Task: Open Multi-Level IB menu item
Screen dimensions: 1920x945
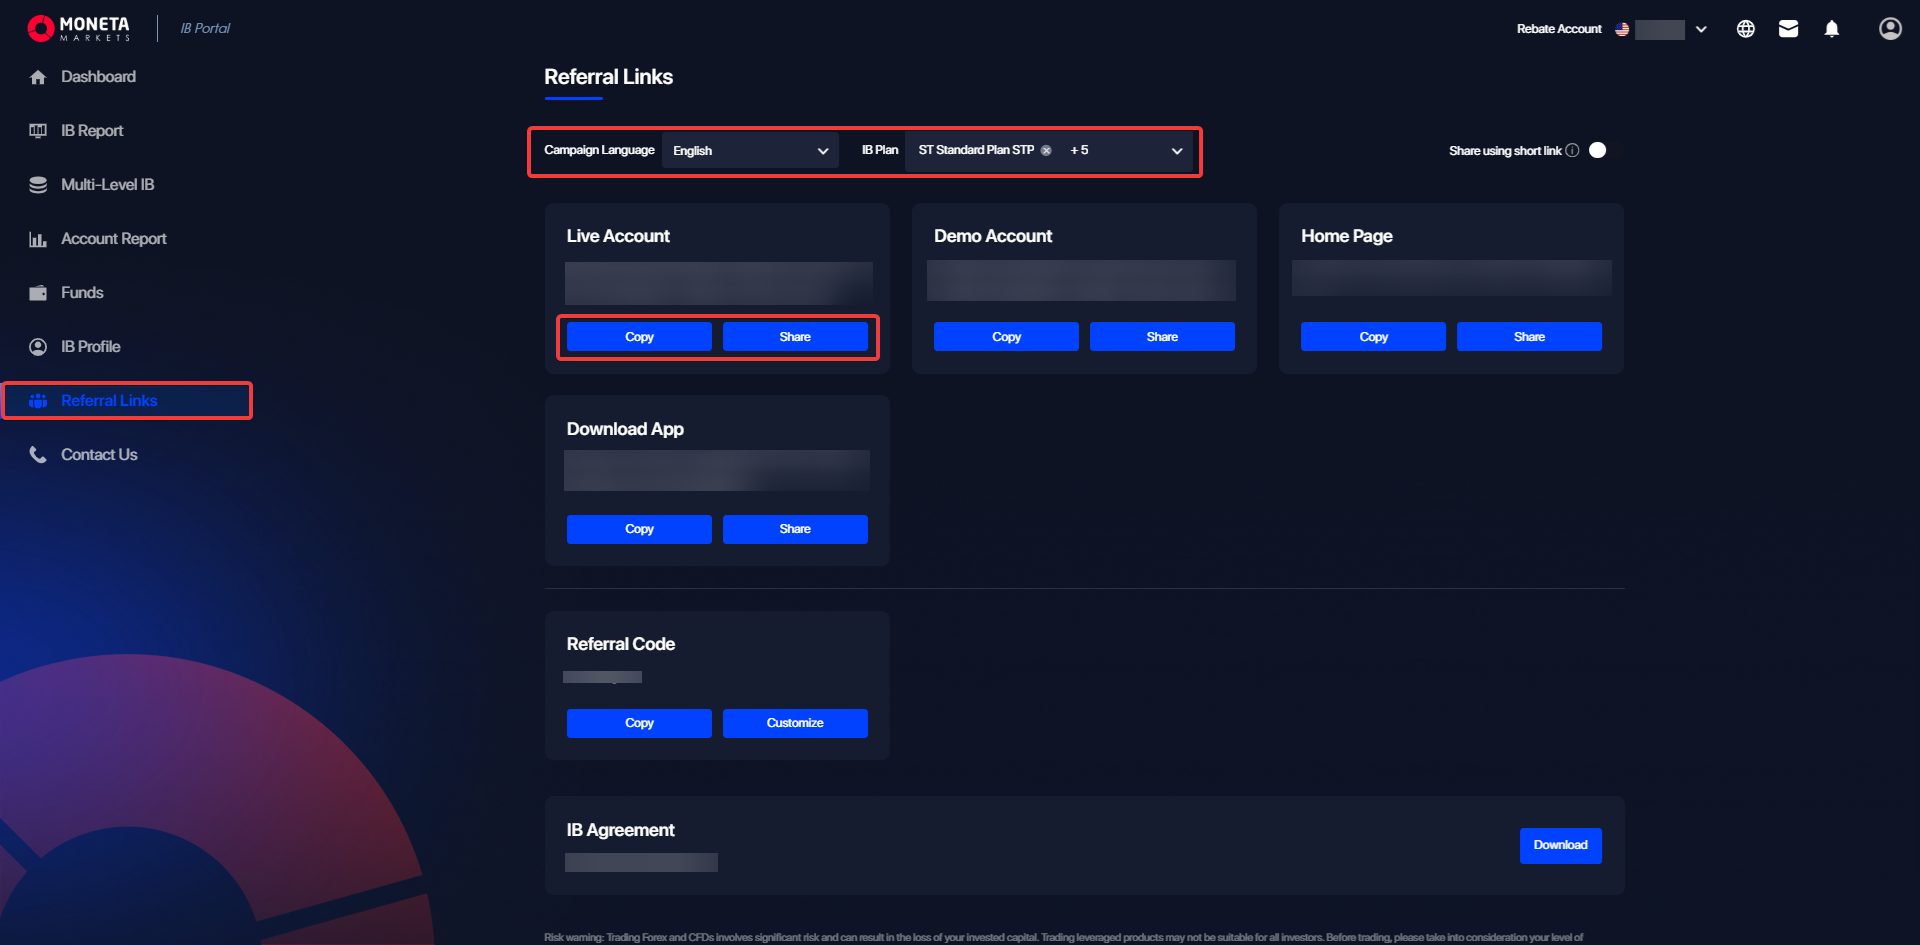Action: click(x=107, y=185)
